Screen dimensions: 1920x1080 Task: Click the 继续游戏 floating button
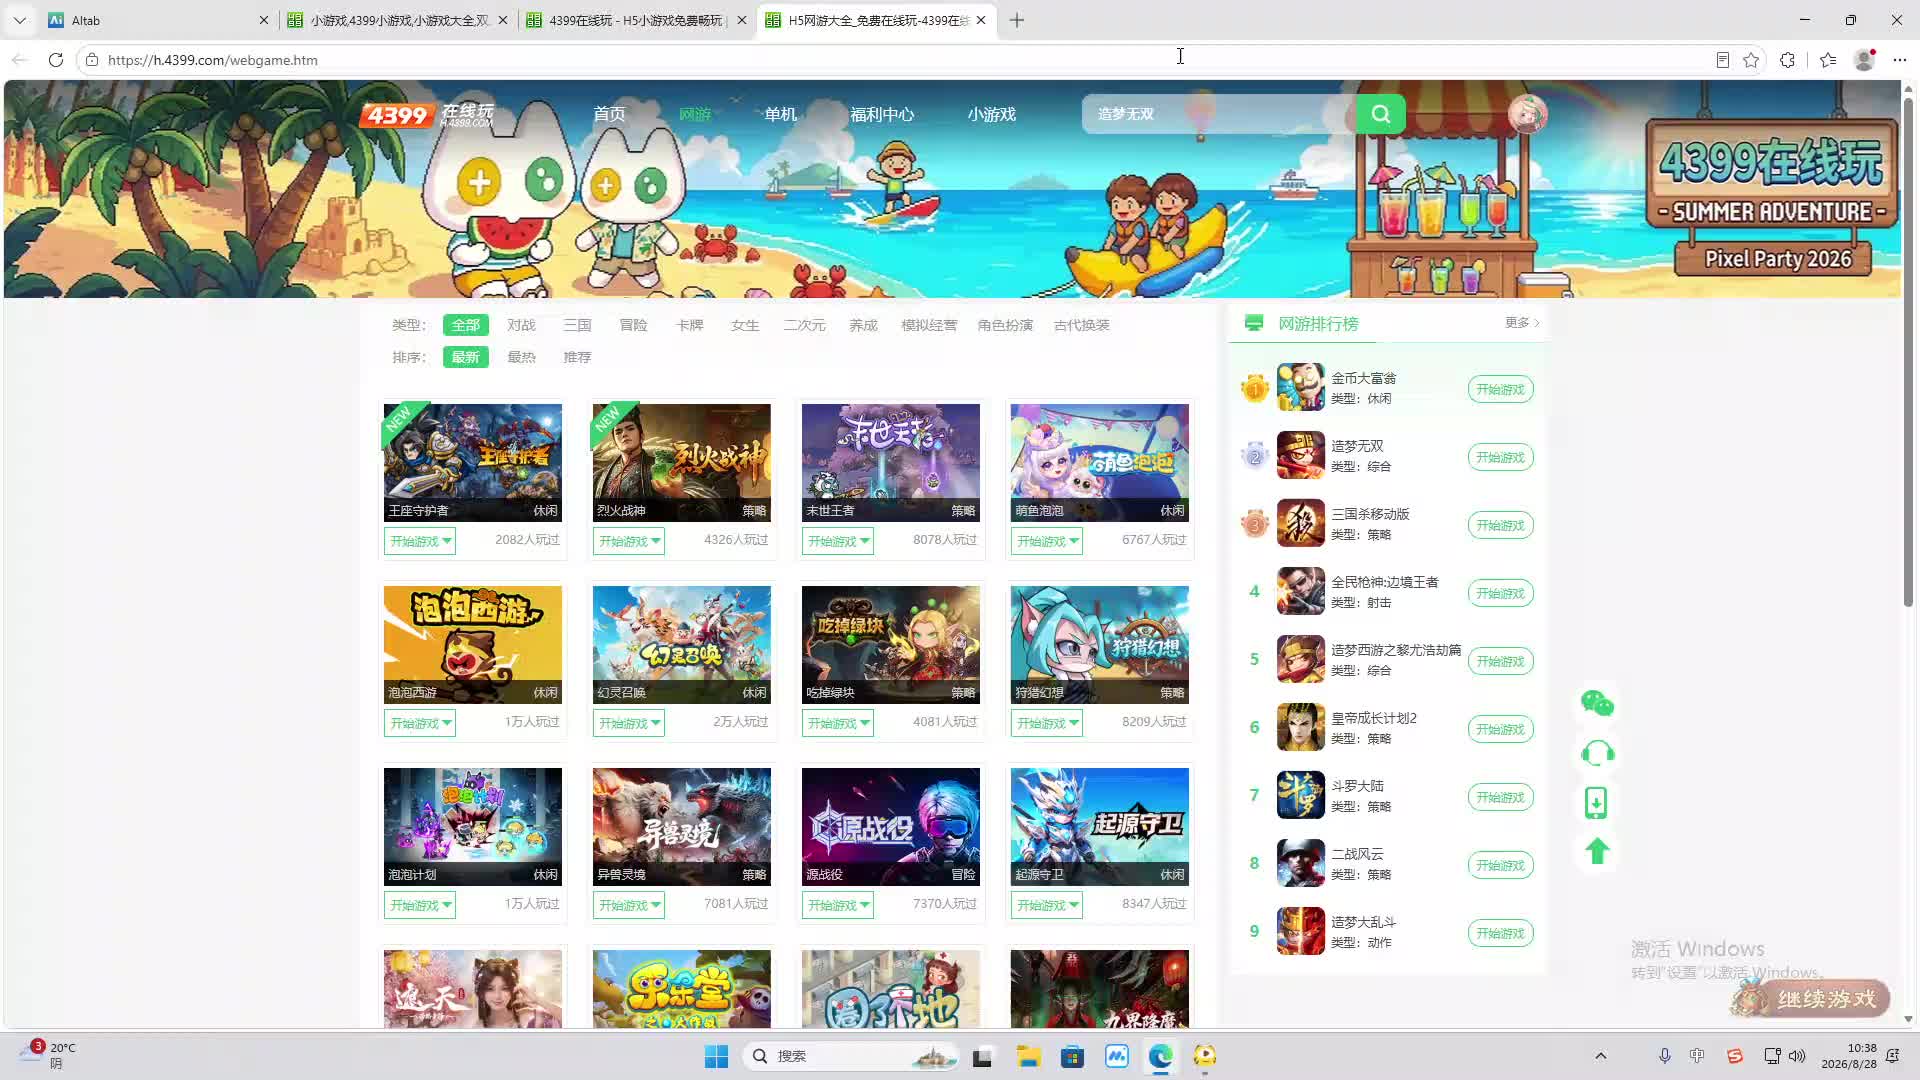pos(1811,998)
